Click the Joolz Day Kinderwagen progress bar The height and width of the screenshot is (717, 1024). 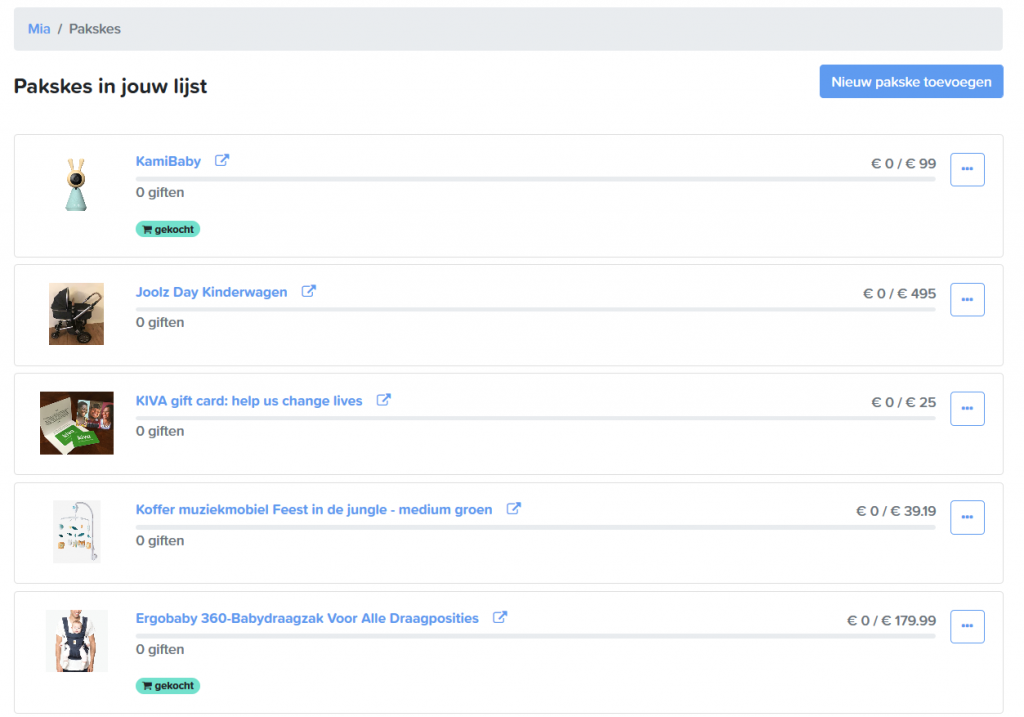[x=536, y=310]
